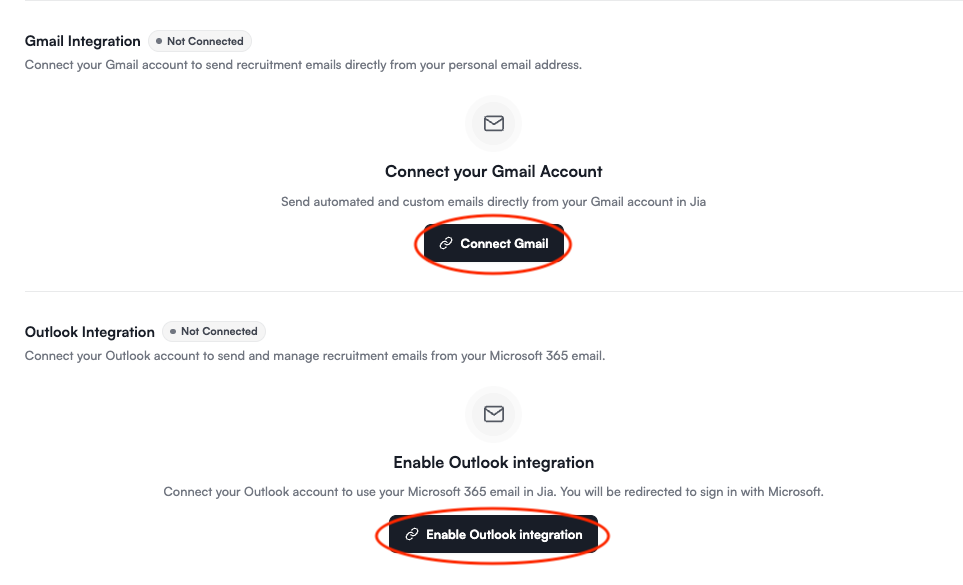Click the envelope icon above Enable Outlook integration

493,414
